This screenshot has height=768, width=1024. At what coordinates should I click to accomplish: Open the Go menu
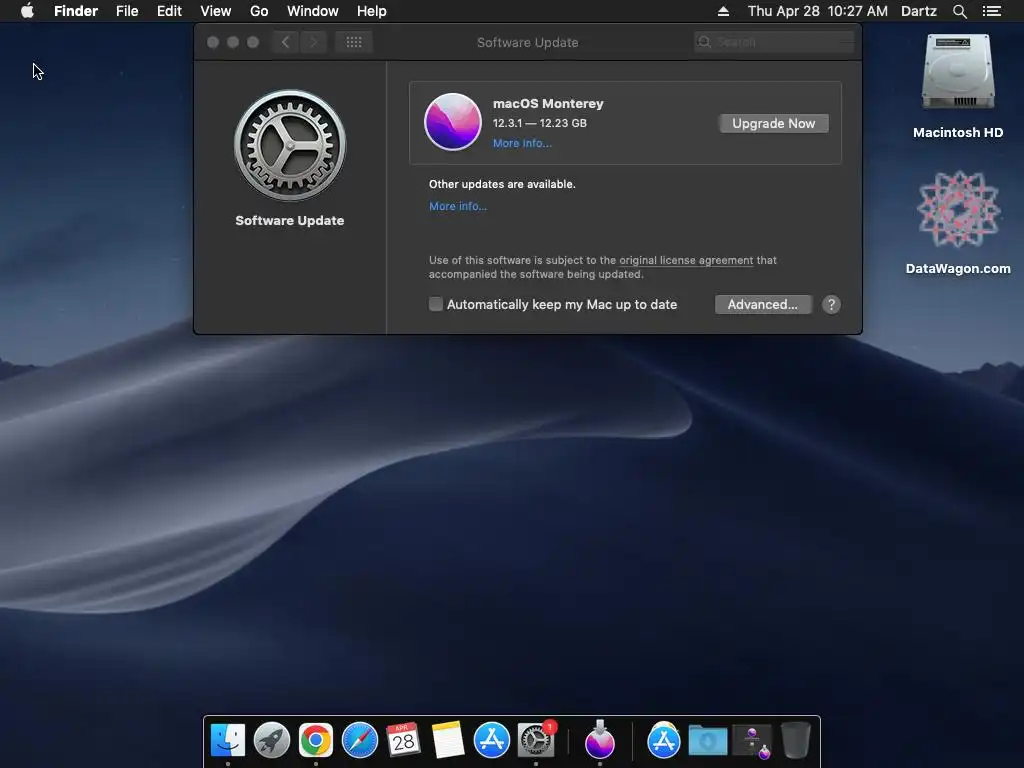(259, 11)
